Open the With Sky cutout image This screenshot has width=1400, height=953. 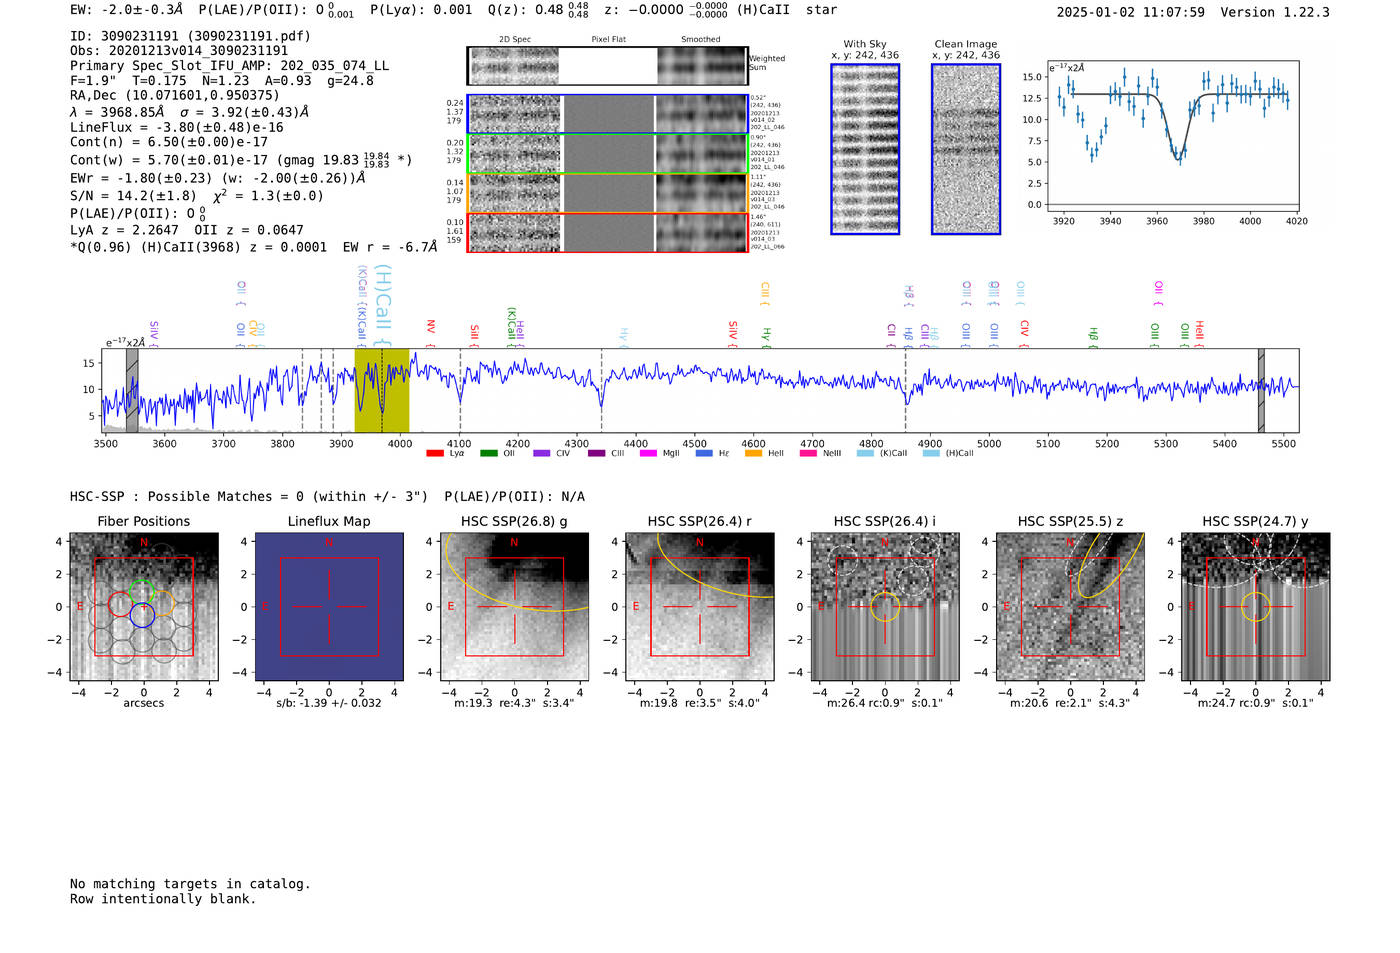865,149
